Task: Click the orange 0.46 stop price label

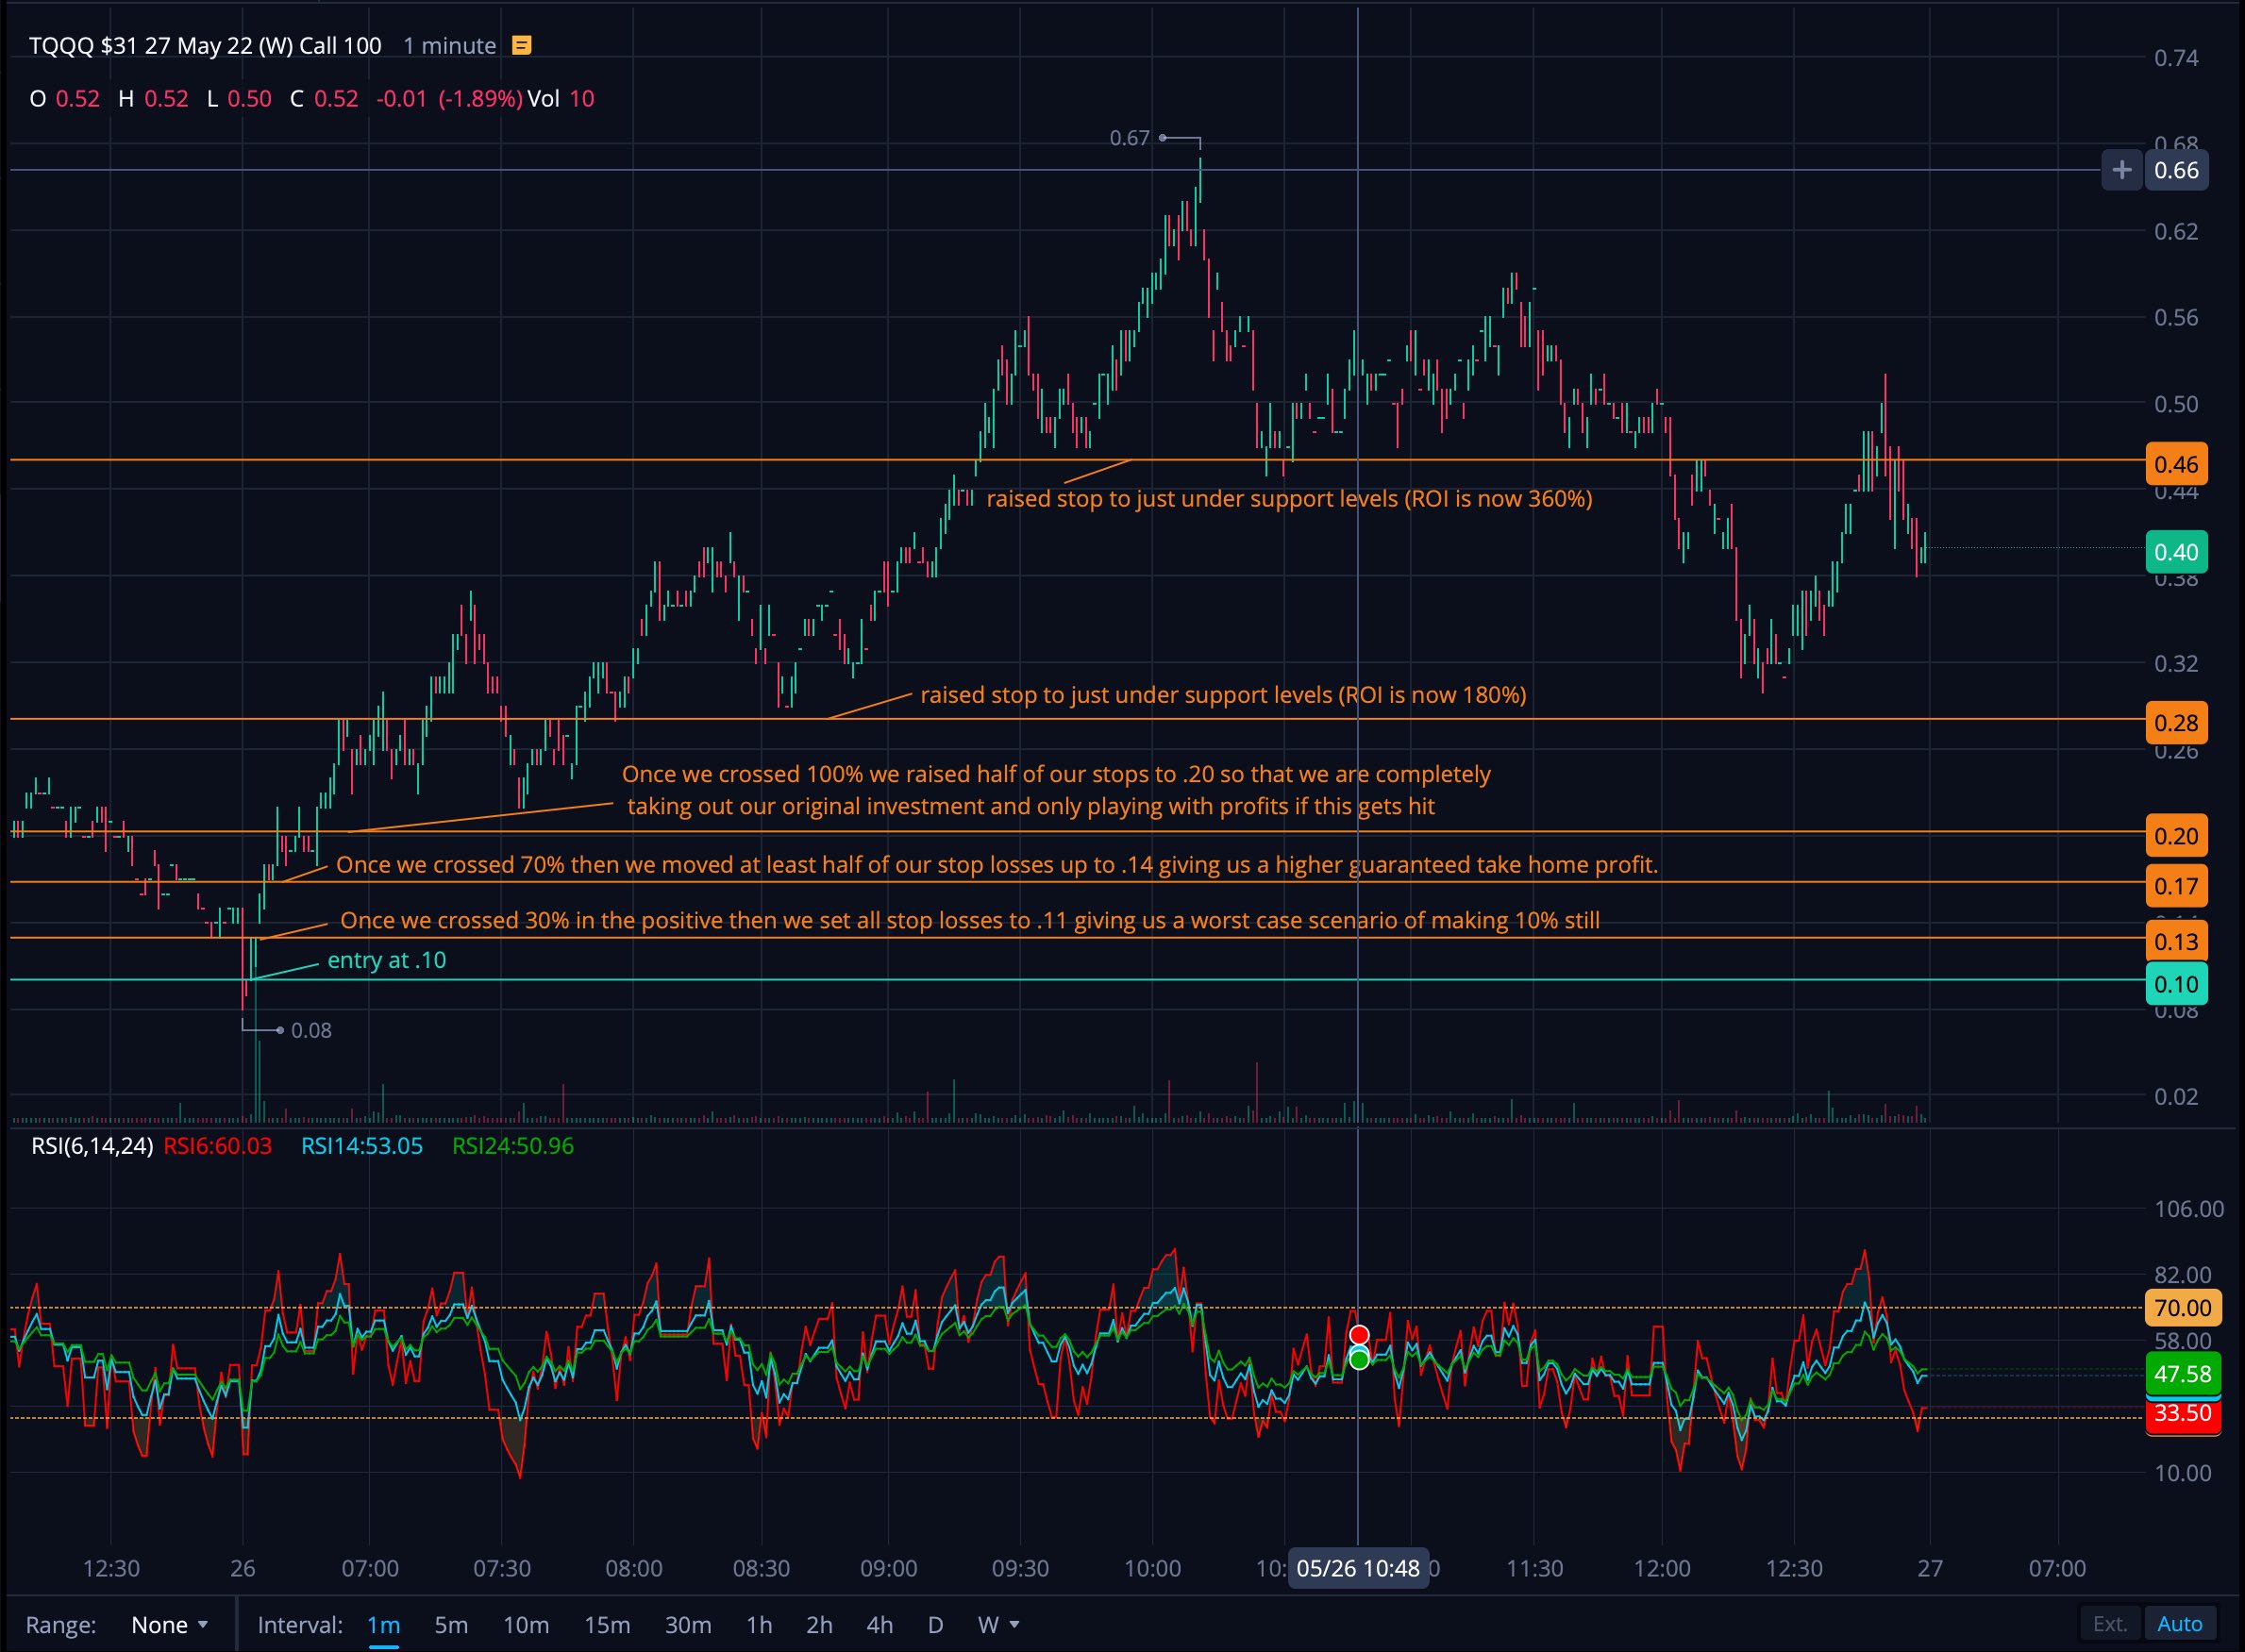Action: 2177,464
